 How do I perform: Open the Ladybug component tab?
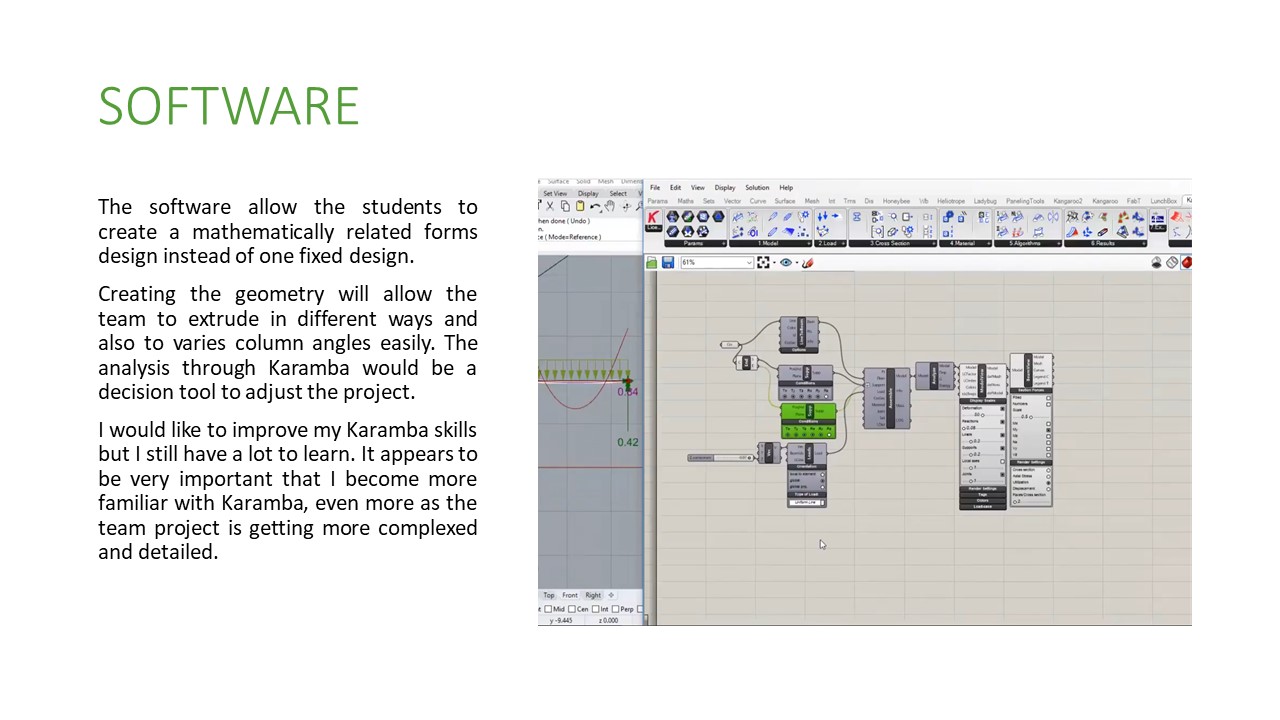point(985,201)
